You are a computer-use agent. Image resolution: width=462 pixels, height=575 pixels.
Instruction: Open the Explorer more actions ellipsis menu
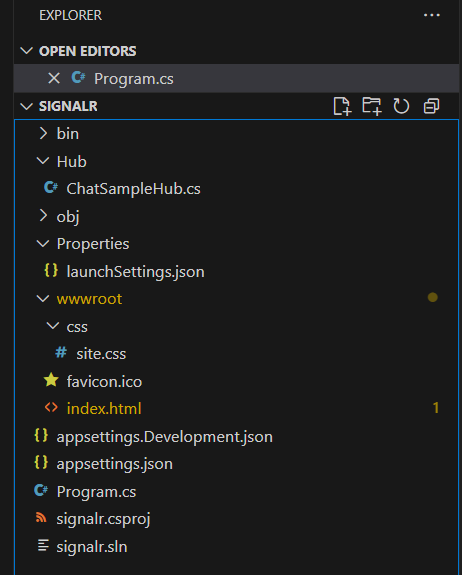pos(432,15)
